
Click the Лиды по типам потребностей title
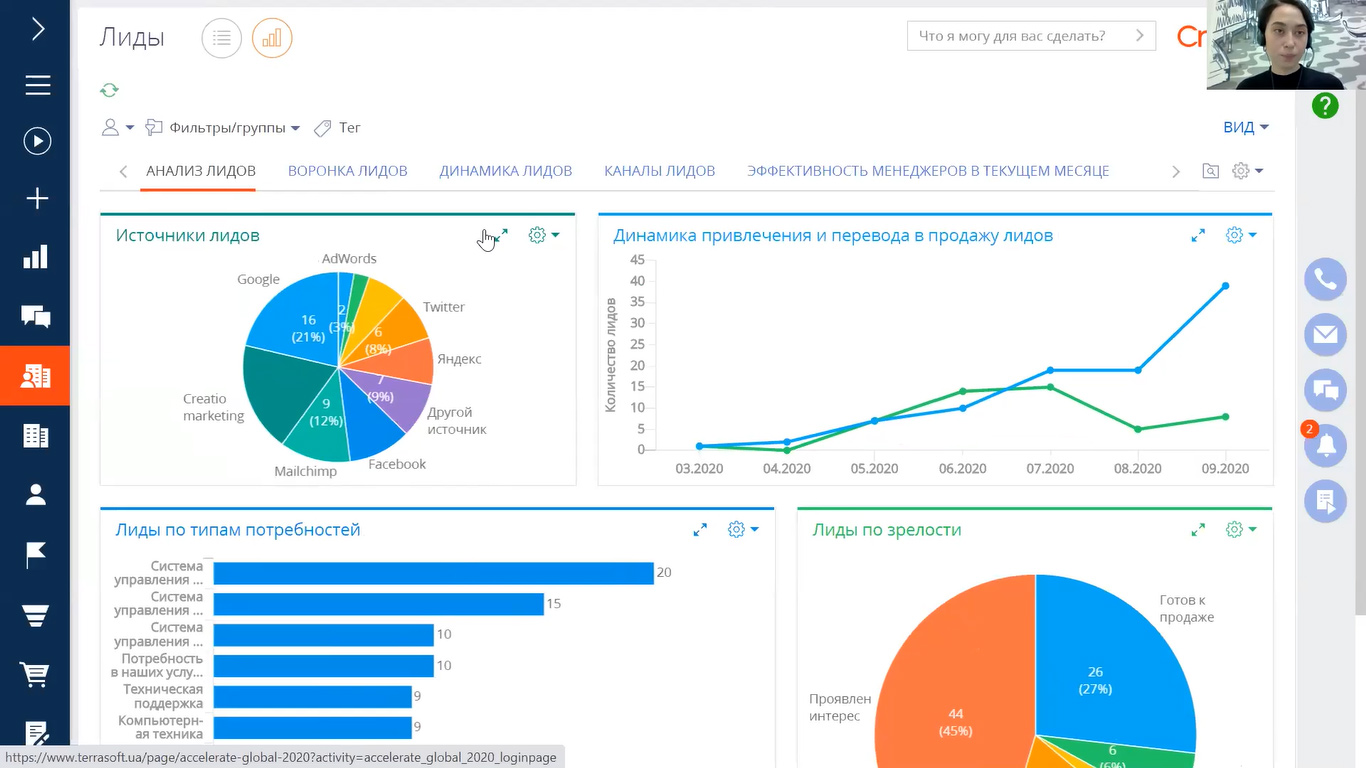pos(238,530)
